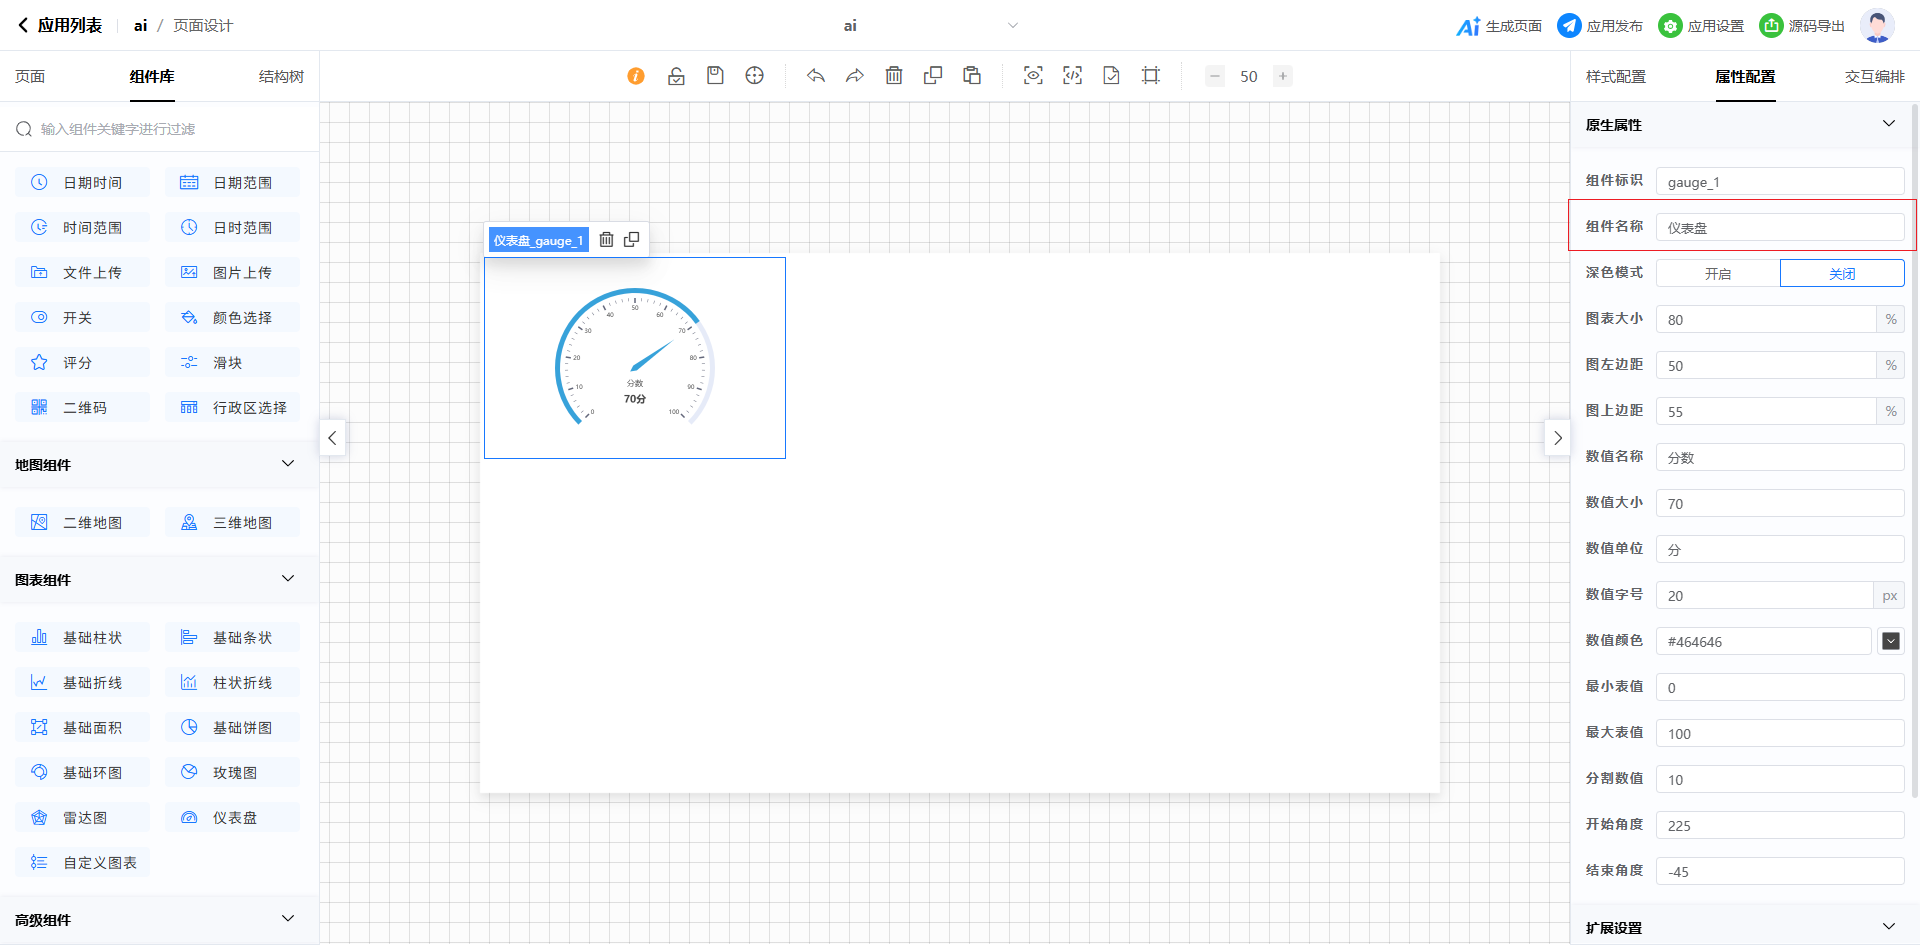Click the trash delete icon in the top toolbar
This screenshot has height=945, width=1920.
pyautogui.click(x=894, y=76)
